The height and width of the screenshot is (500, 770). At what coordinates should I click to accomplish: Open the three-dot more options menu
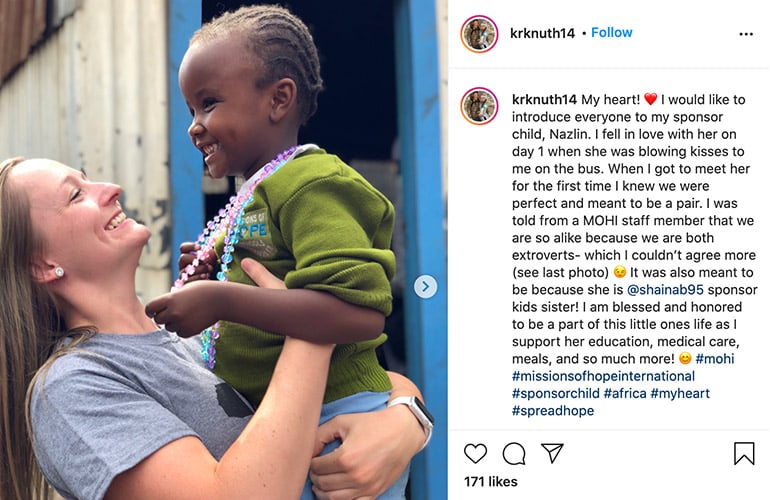[x=746, y=34]
